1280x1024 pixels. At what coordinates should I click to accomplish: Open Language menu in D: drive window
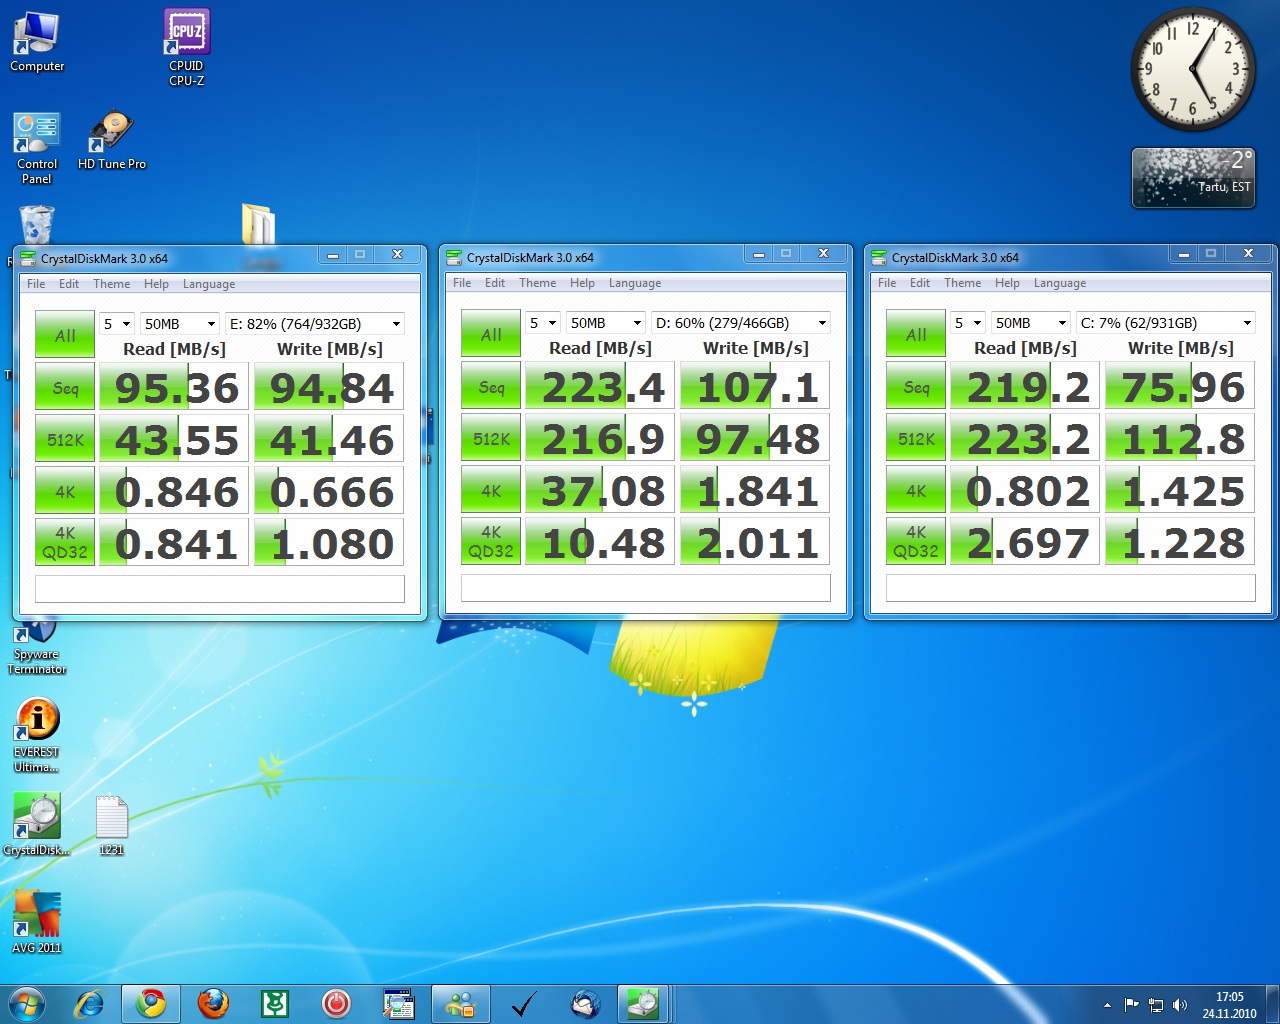(635, 283)
